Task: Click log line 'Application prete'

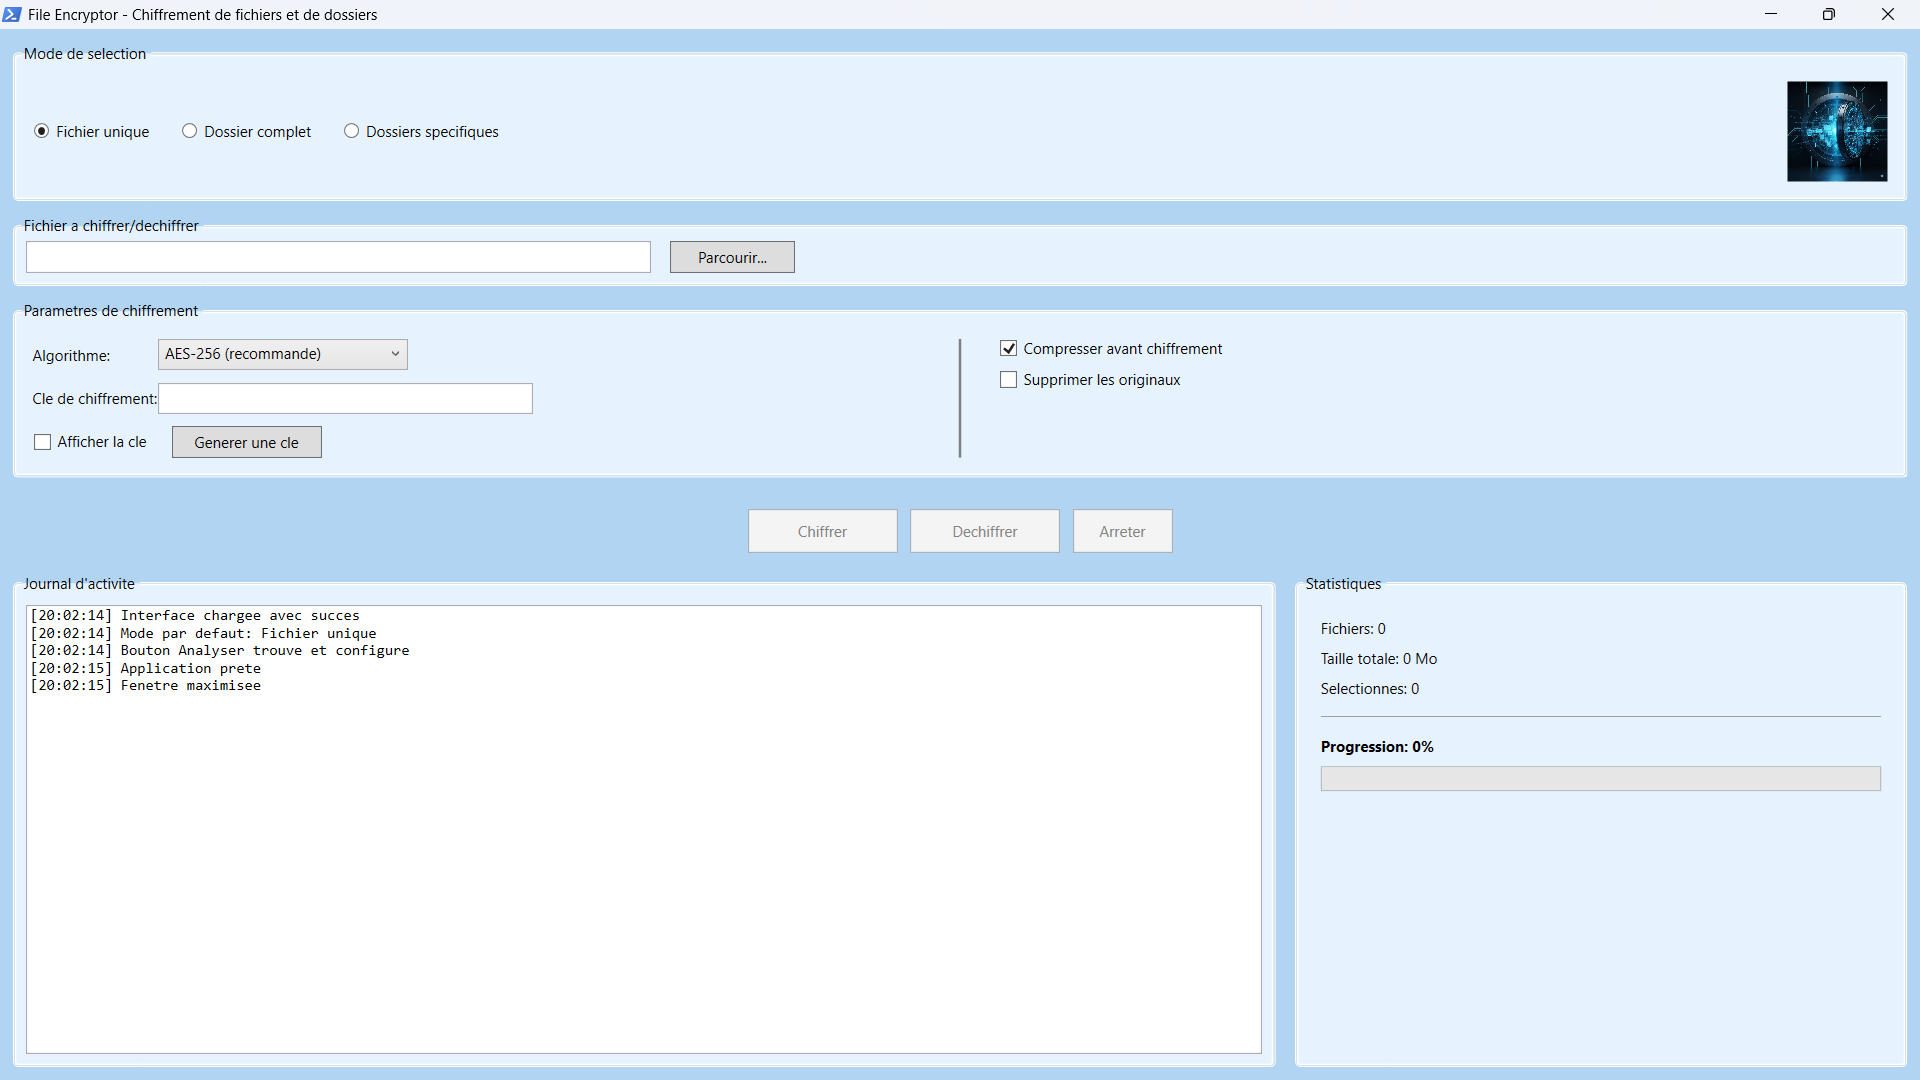Action: tap(146, 668)
